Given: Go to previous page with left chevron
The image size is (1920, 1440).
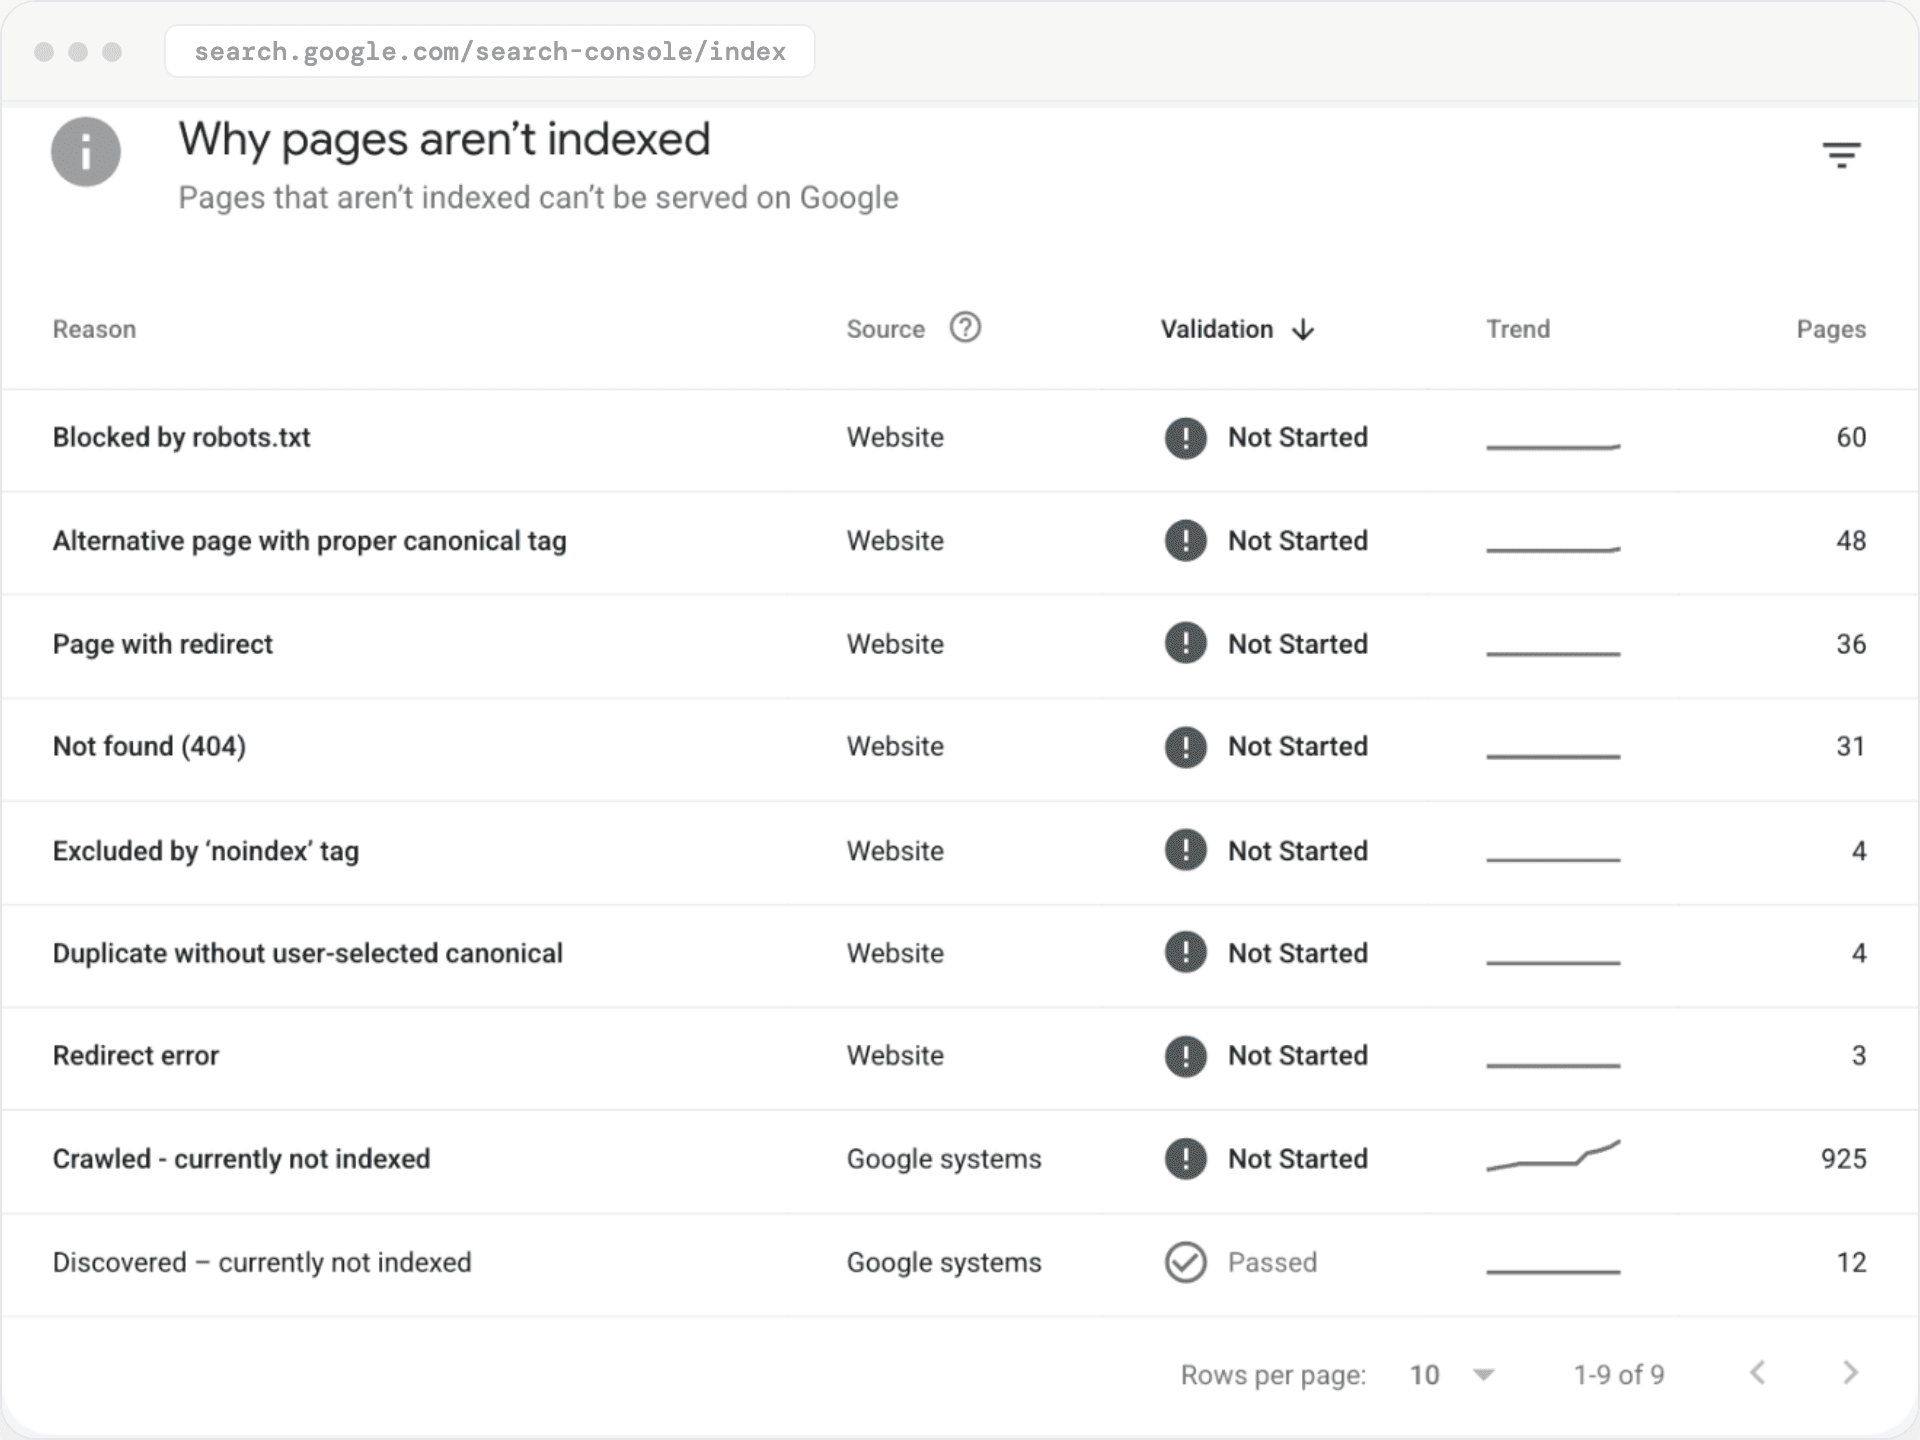Looking at the screenshot, I should coord(1757,1373).
